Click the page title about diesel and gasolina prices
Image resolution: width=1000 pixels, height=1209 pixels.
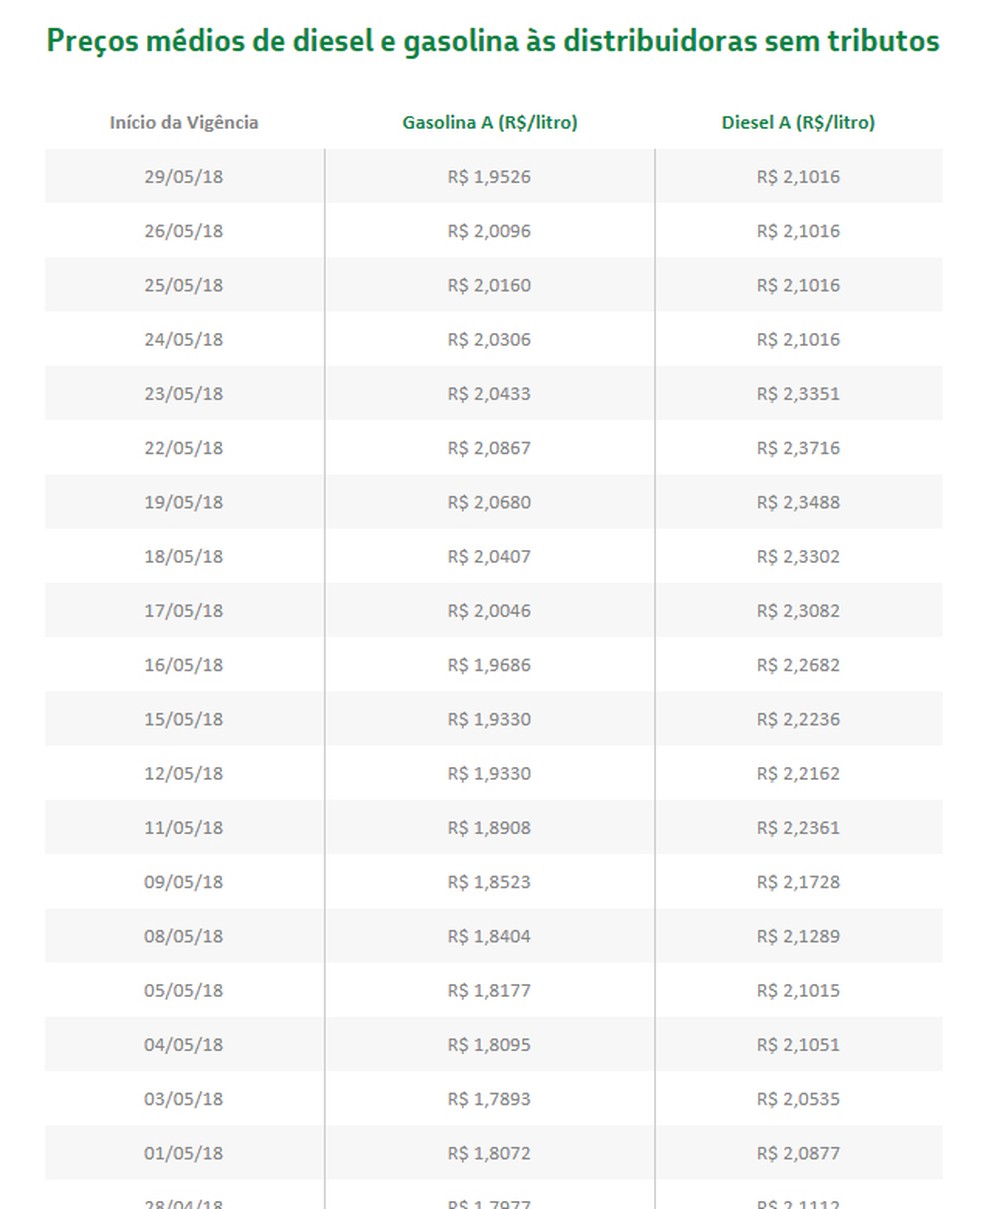(x=493, y=41)
